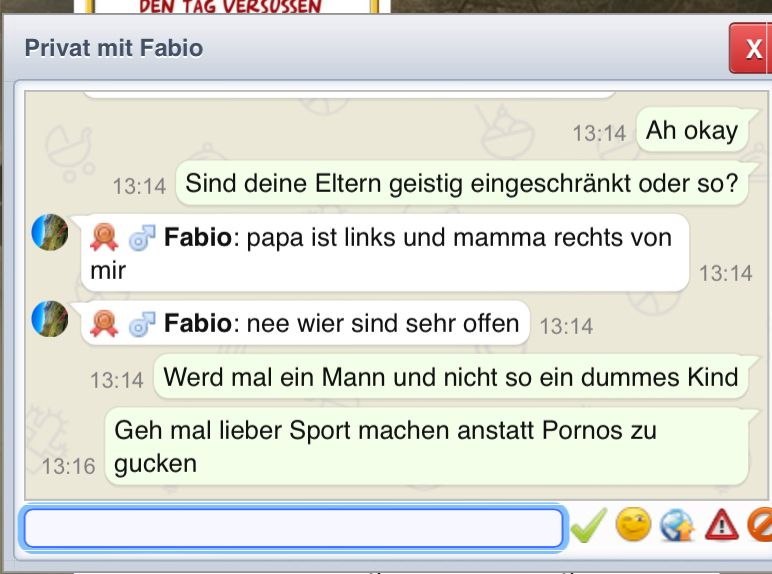Select the 'Geh mal lieber Sport' message bubble
The image size is (772, 574).
tap(426, 447)
